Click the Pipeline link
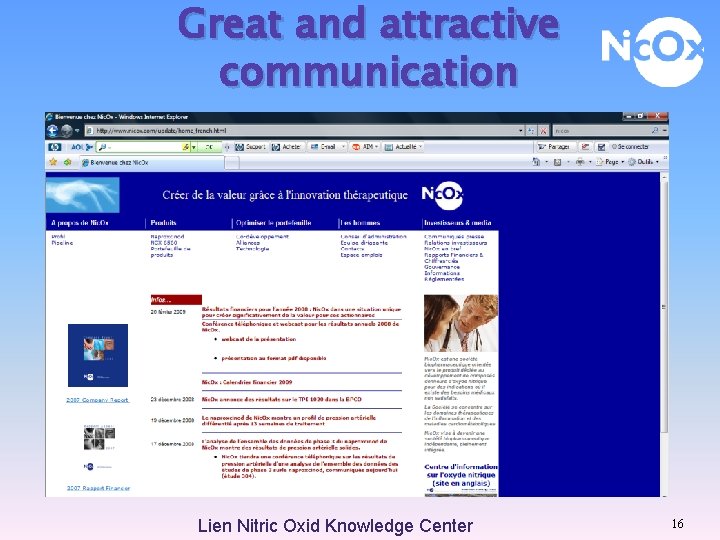This screenshot has height=540, width=720. (x=62, y=243)
